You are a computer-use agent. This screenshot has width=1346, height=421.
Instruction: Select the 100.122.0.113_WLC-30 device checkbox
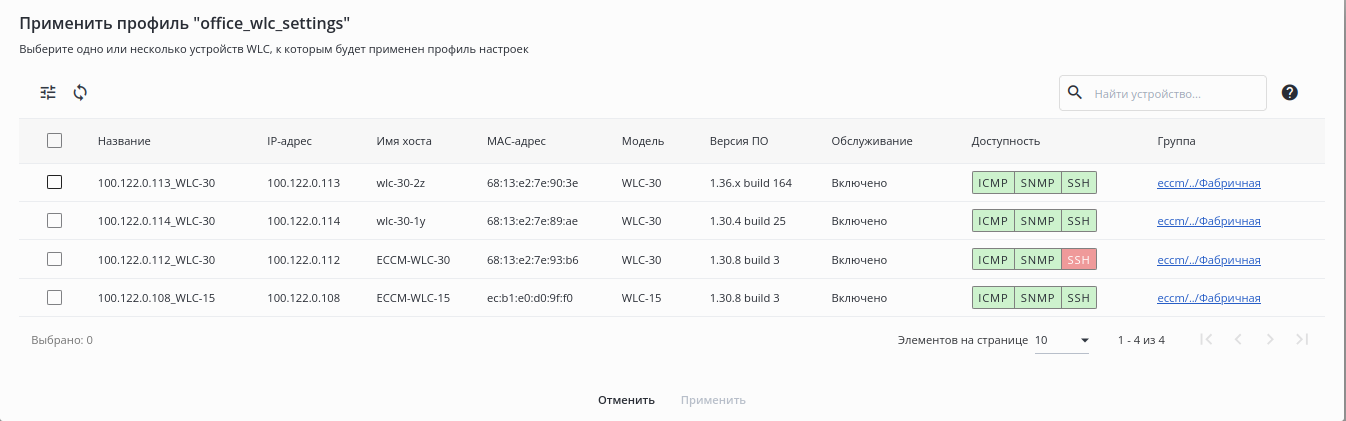point(55,183)
